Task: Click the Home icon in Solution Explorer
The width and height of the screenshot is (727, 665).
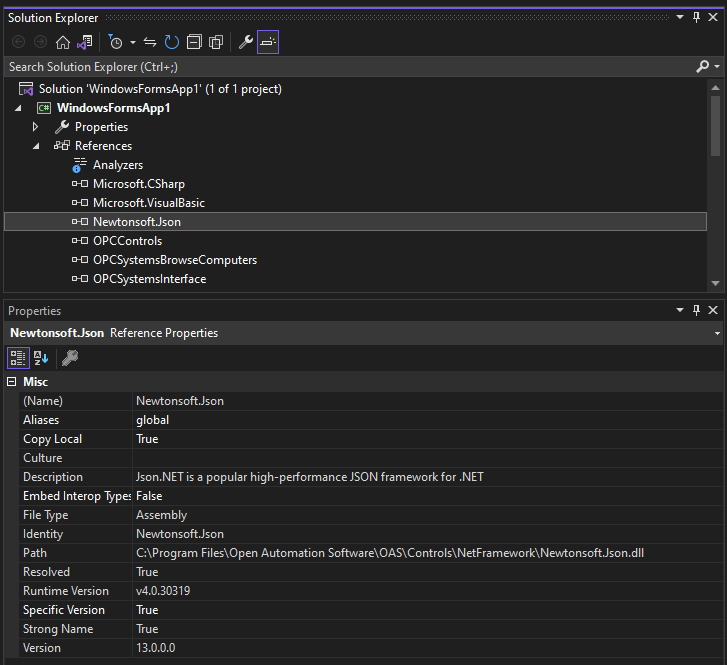Action: (x=63, y=42)
